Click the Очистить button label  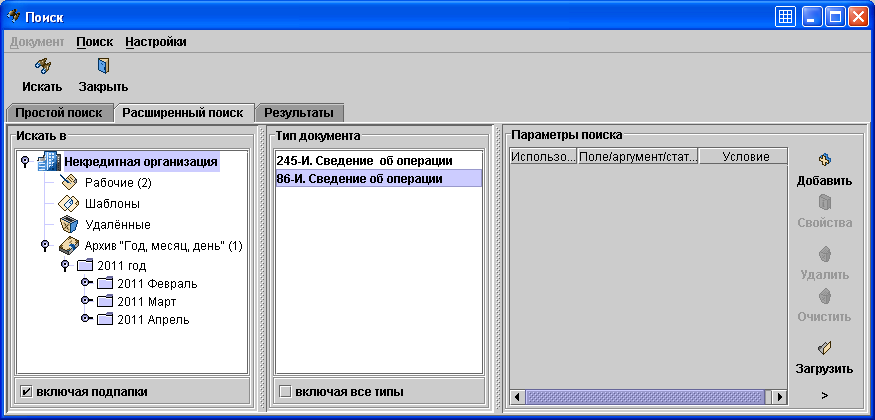pyautogui.click(x=824, y=317)
